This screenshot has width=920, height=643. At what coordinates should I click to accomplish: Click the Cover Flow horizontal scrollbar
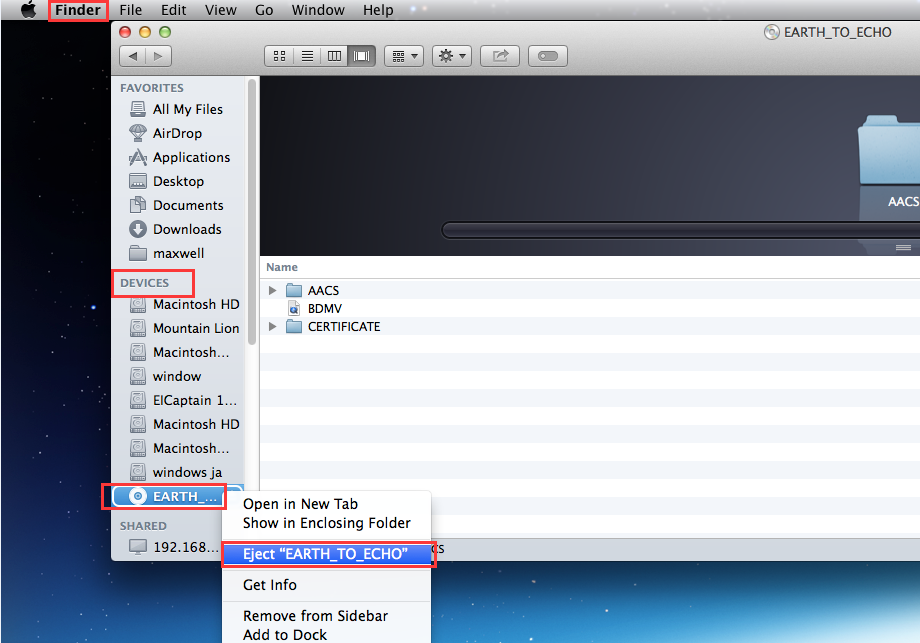(x=681, y=230)
